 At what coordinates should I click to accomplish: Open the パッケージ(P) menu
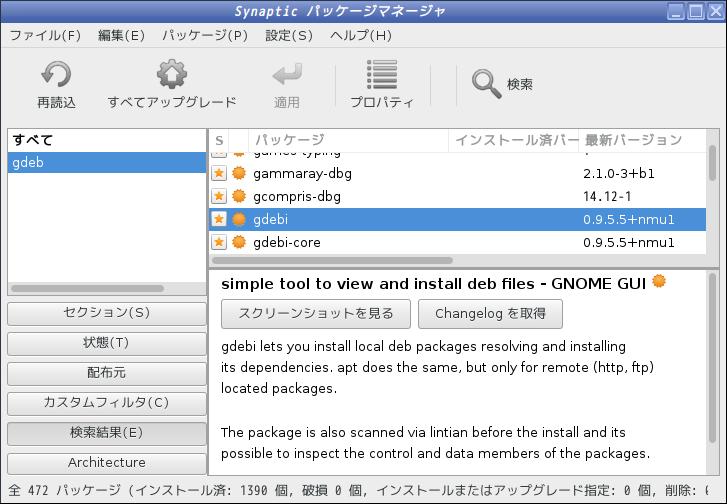205,36
